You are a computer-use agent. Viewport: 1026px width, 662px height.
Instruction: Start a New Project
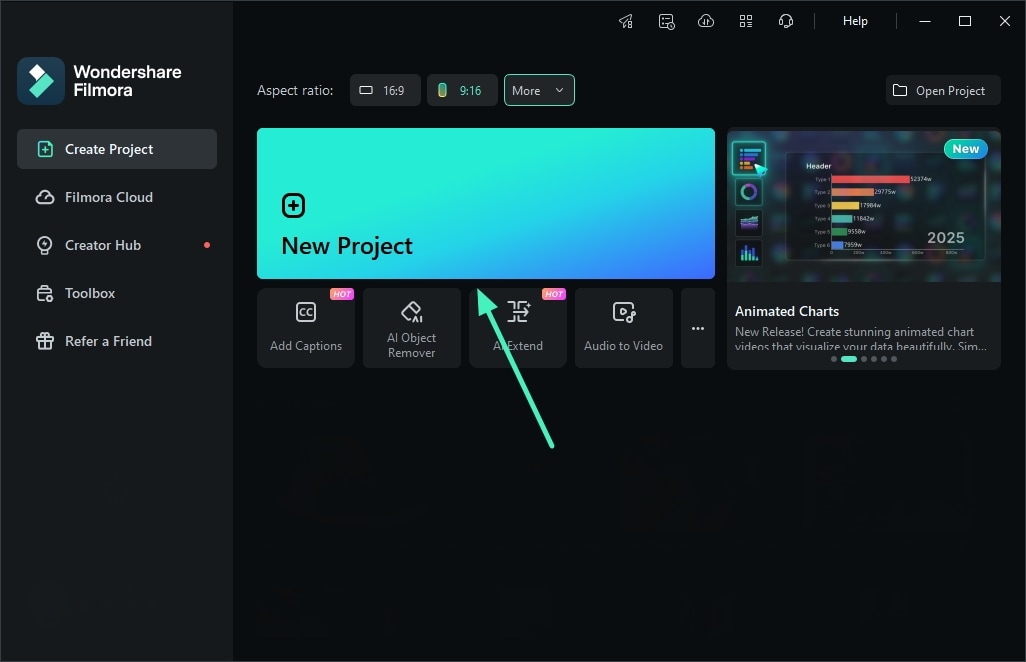coord(486,203)
